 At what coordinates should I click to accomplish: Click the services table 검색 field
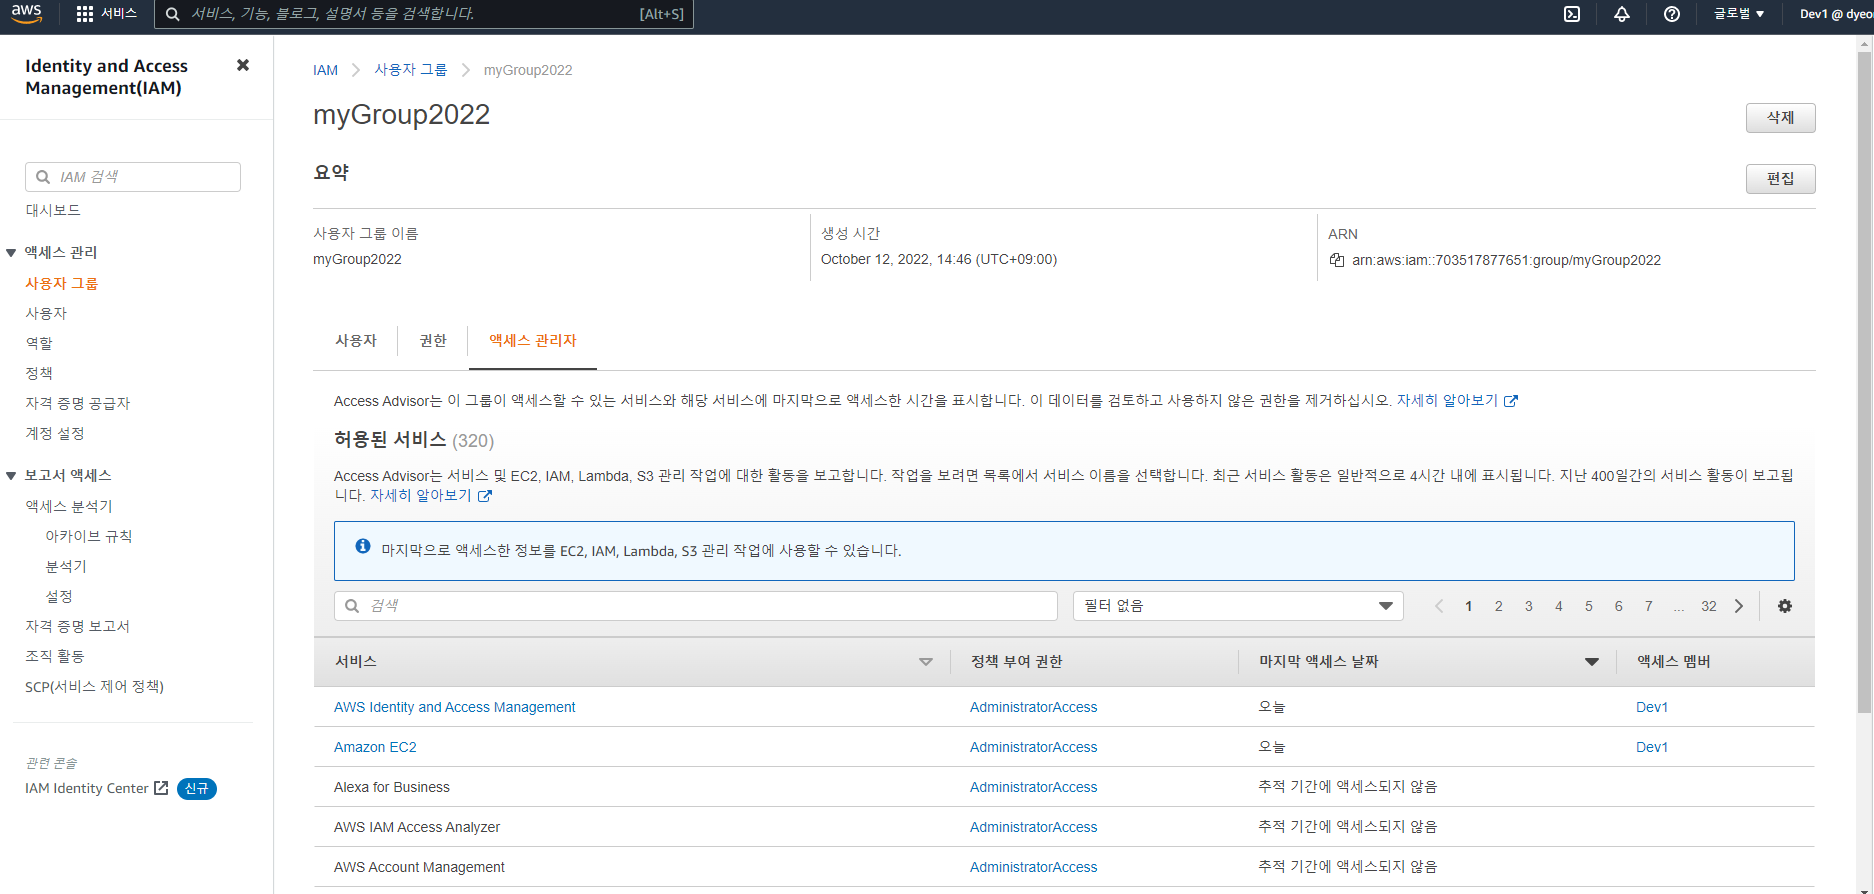point(696,606)
